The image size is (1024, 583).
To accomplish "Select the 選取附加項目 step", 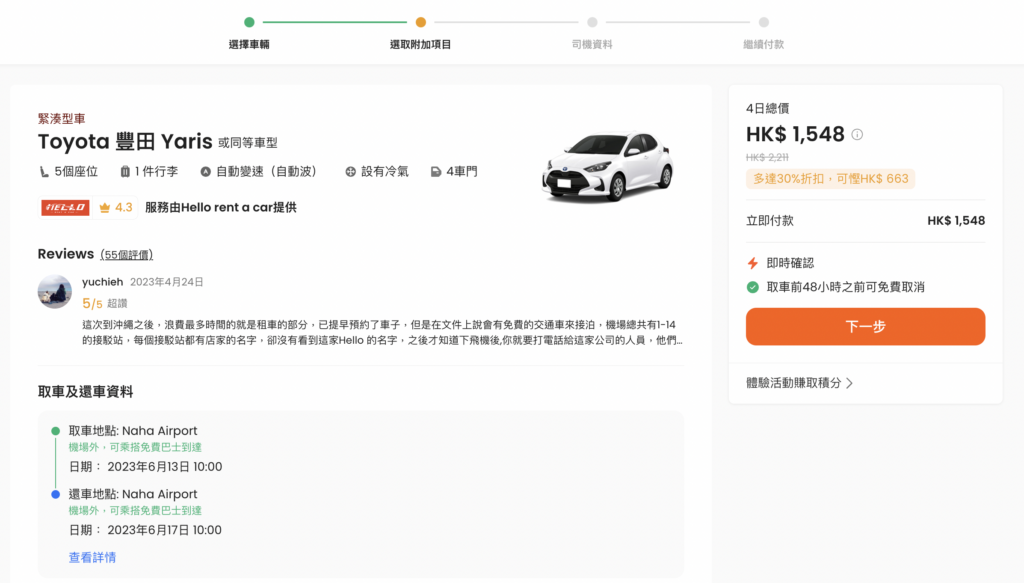I will point(421,44).
